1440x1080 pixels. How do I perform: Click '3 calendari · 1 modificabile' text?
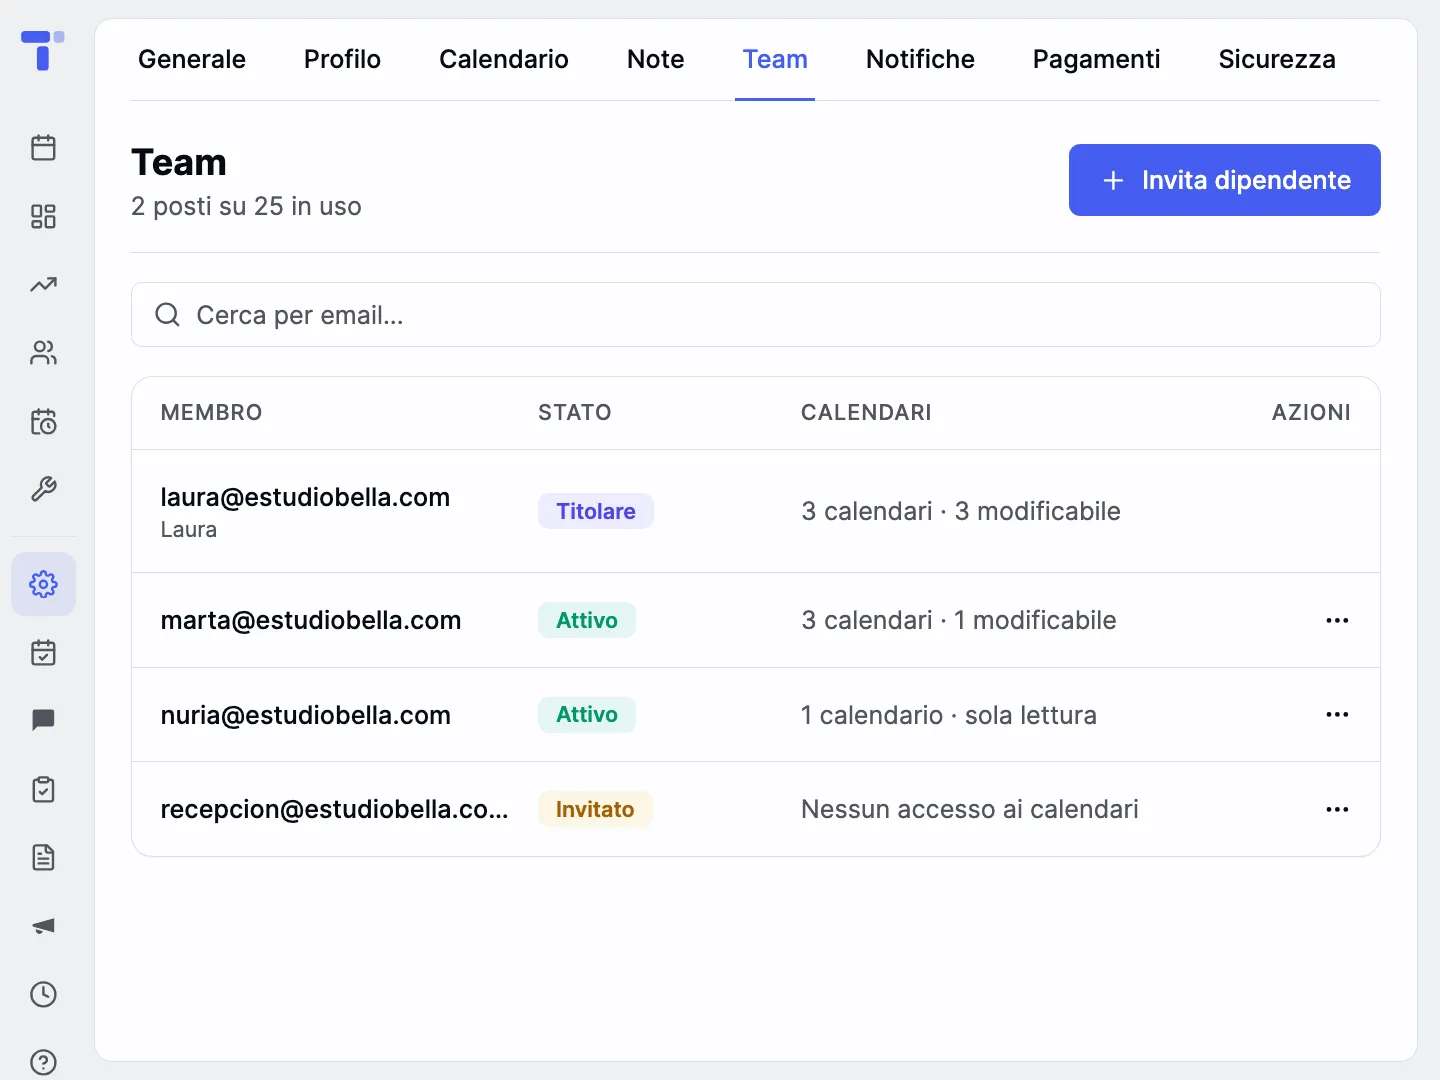point(959,620)
